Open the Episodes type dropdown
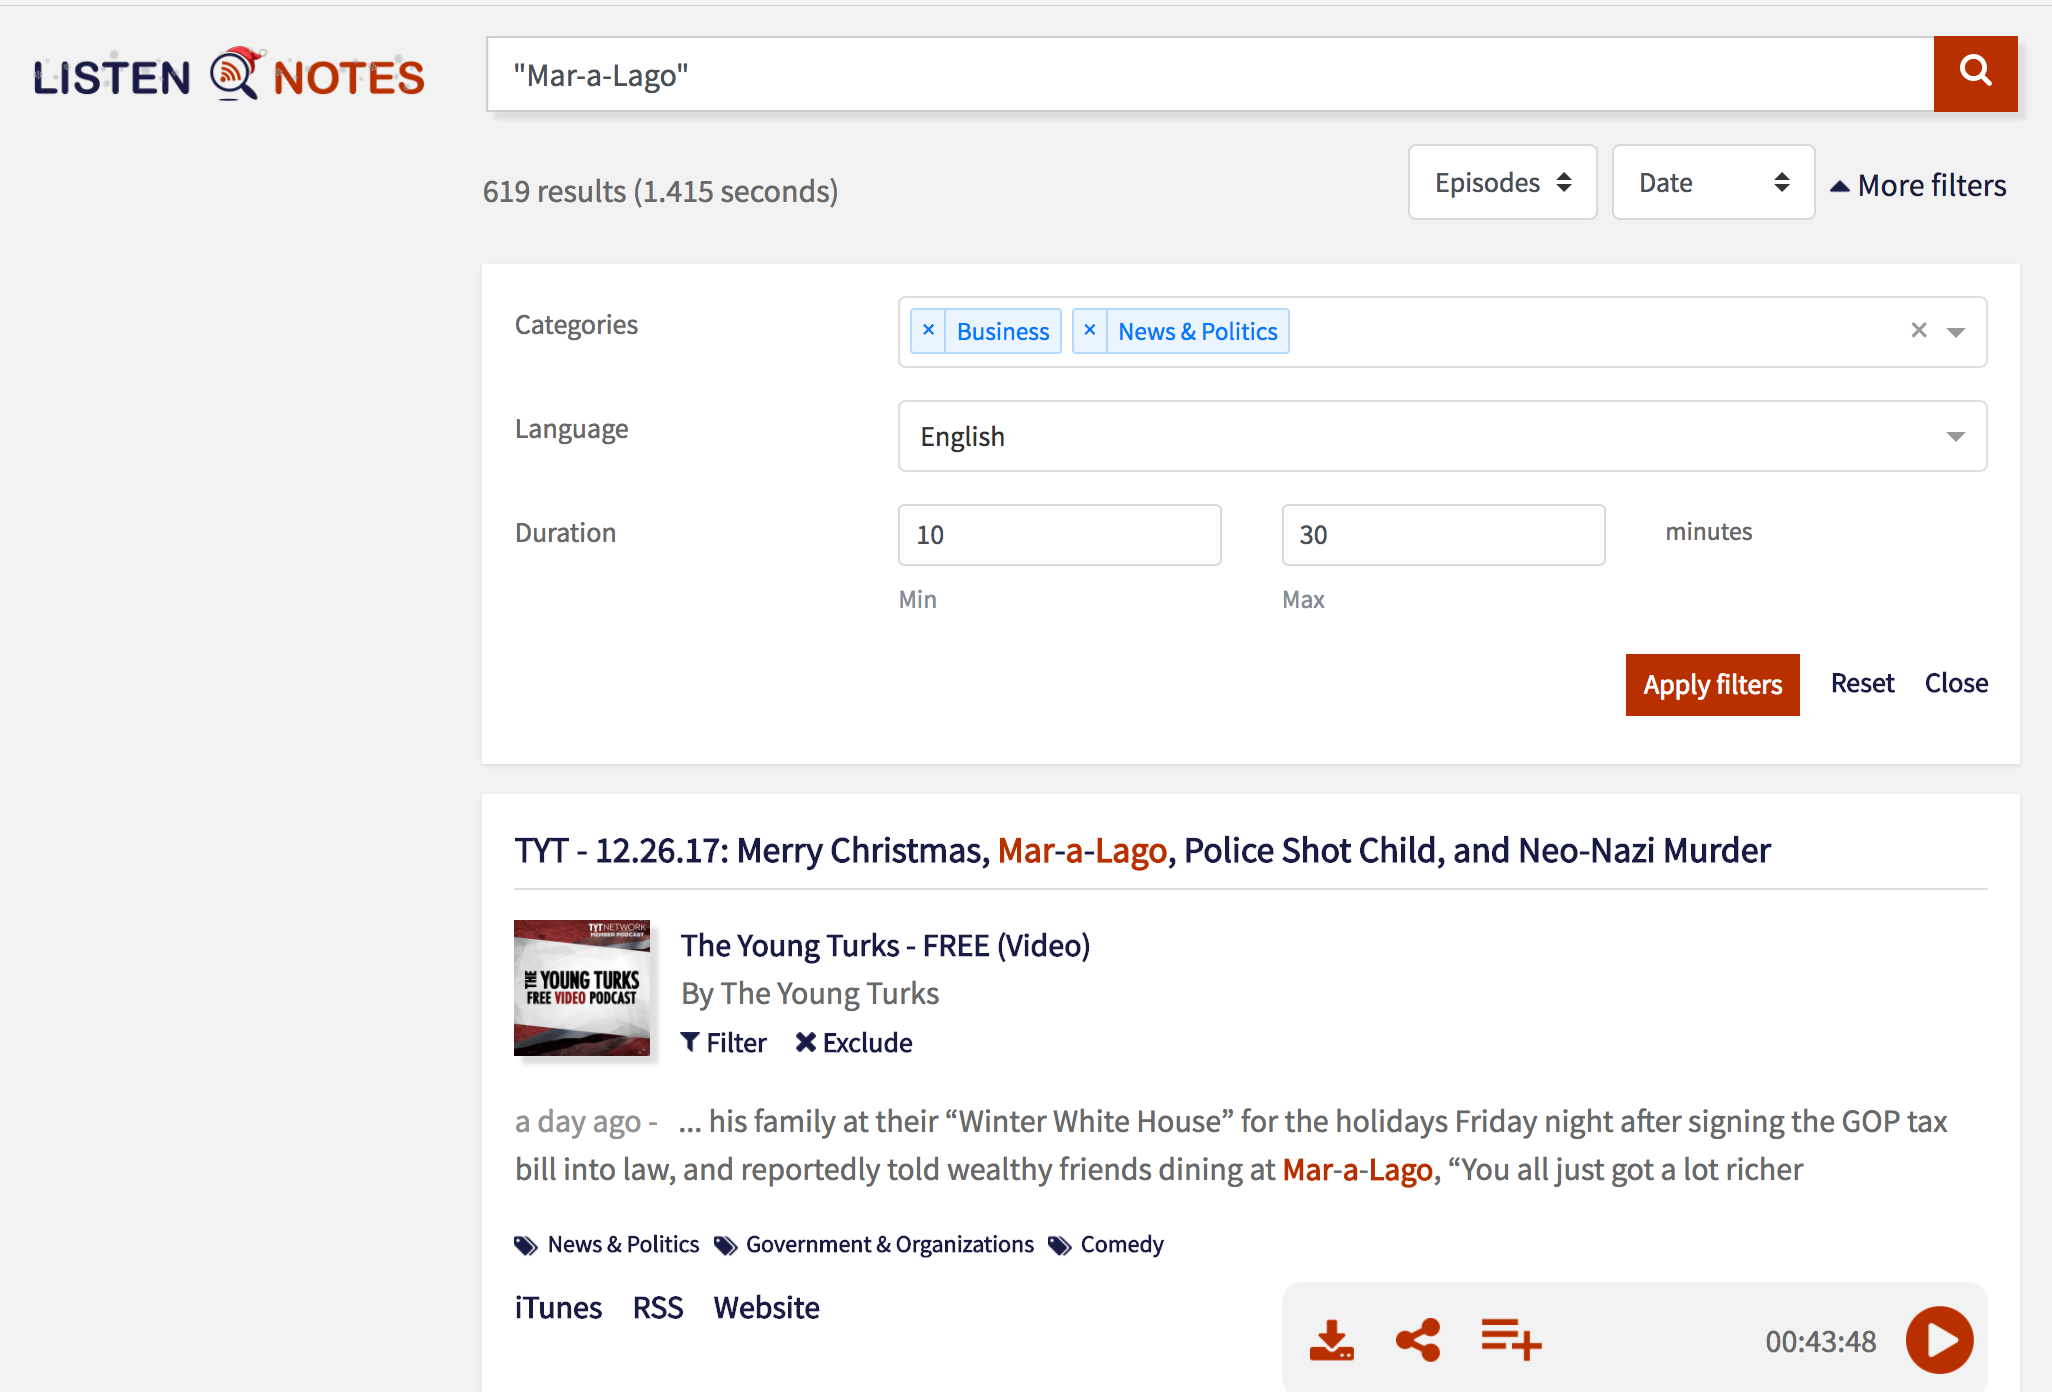The width and height of the screenshot is (2052, 1392). pos(1502,183)
